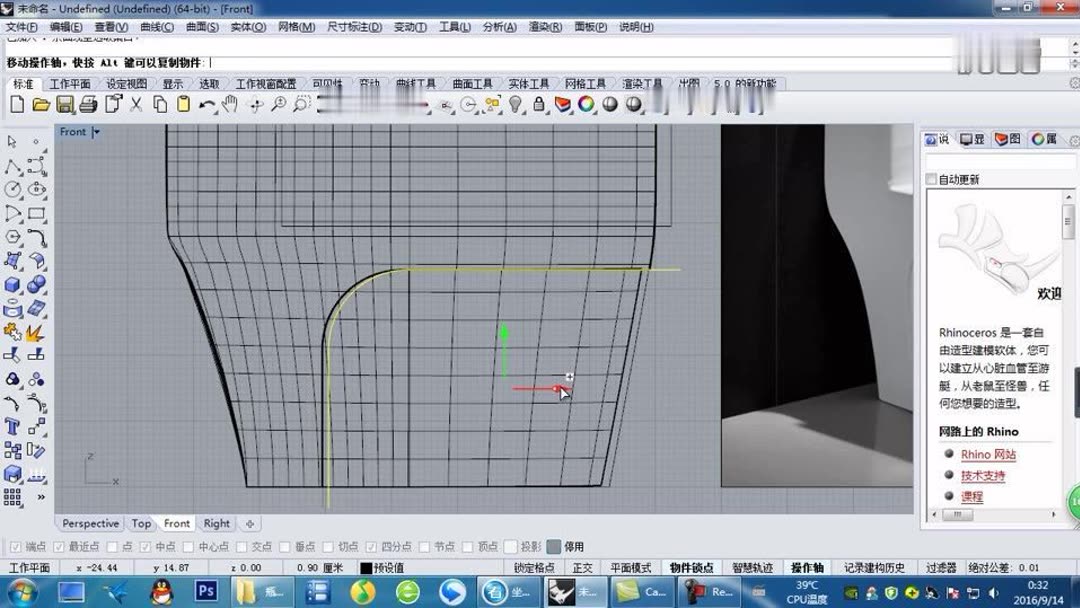Check the 自动更新 checkbox in help panel

tap(932, 180)
